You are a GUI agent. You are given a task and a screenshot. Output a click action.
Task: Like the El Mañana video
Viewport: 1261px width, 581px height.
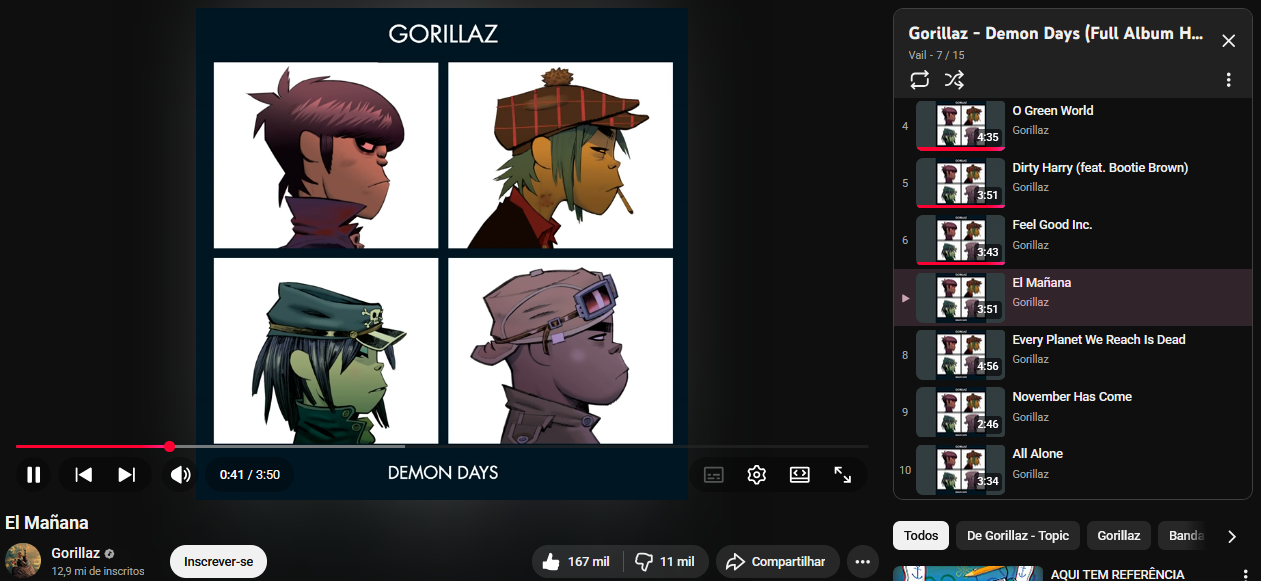point(578,562)
